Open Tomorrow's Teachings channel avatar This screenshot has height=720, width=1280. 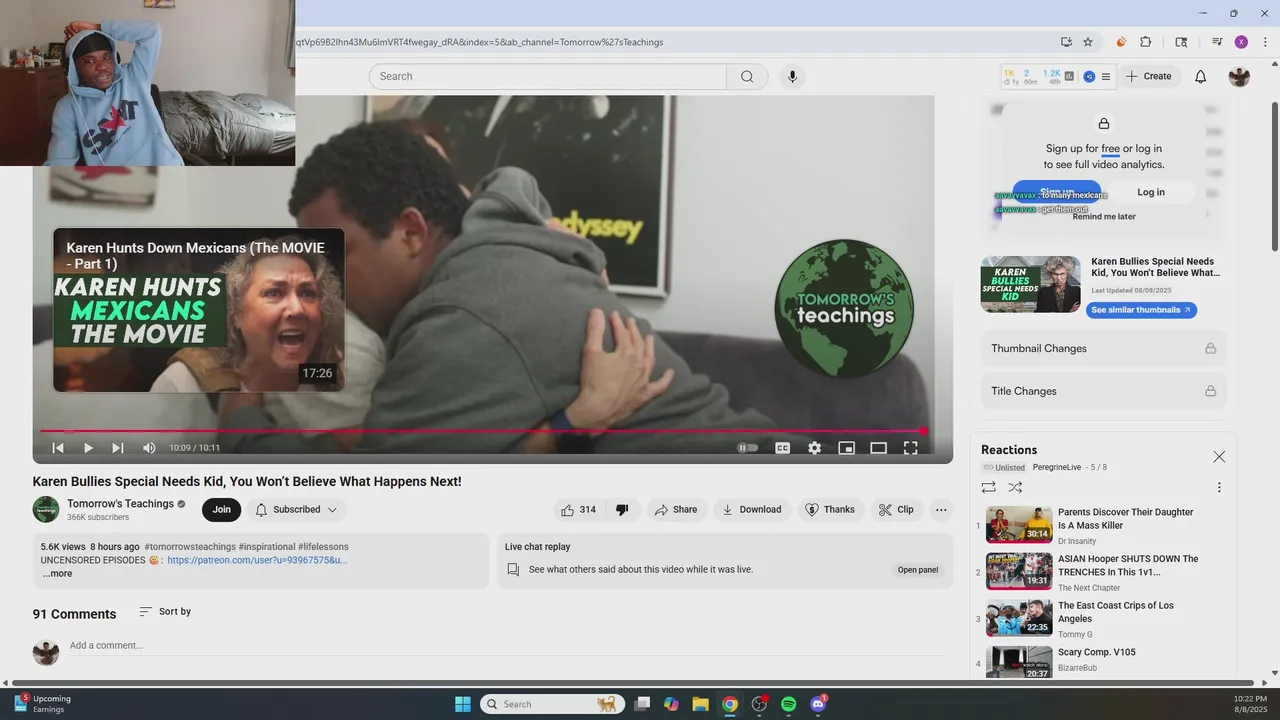click(x=46, y=509)
